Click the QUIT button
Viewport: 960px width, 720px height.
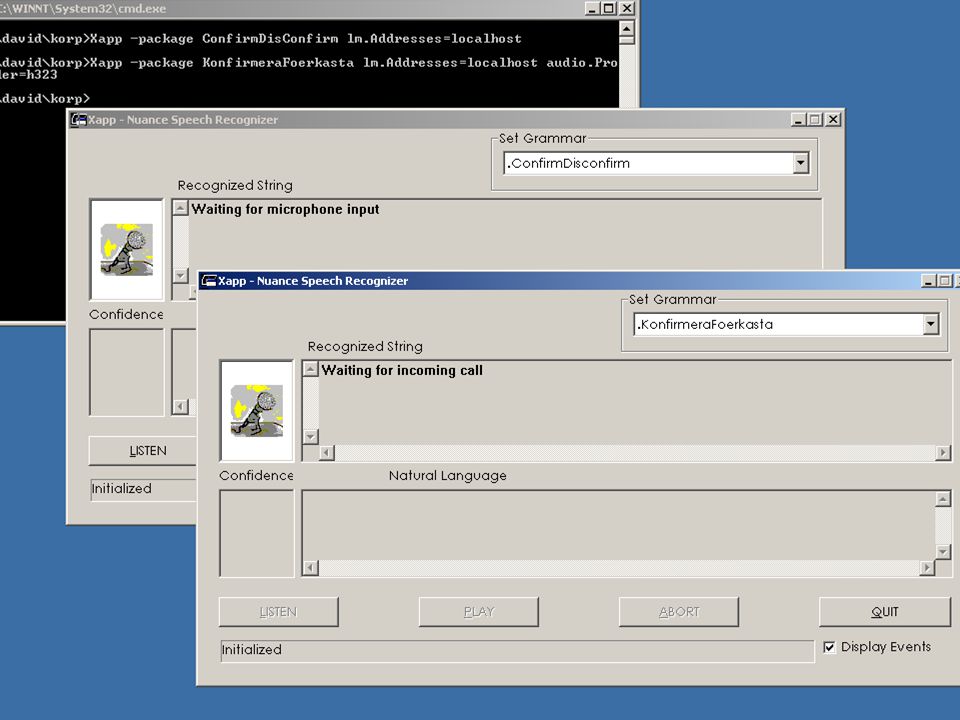pos(885,612)
